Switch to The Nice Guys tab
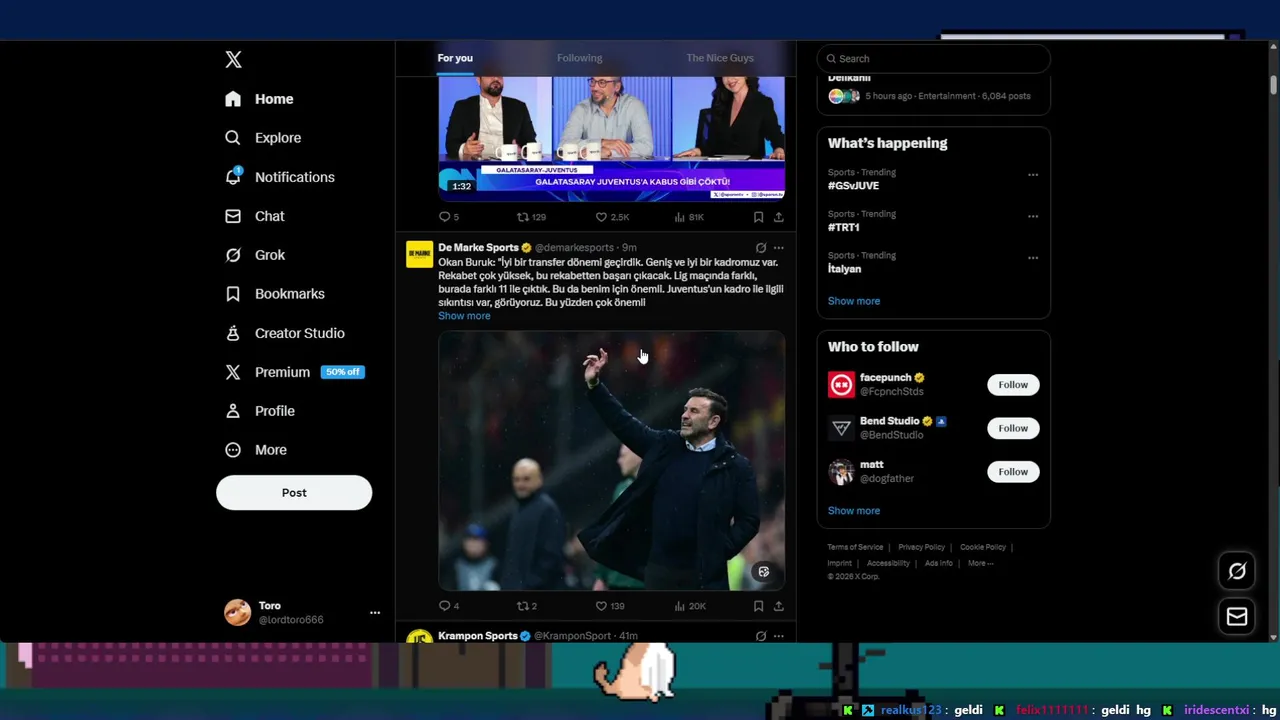The height and width of the screenshot is (720, 1280). coord(720,58)
